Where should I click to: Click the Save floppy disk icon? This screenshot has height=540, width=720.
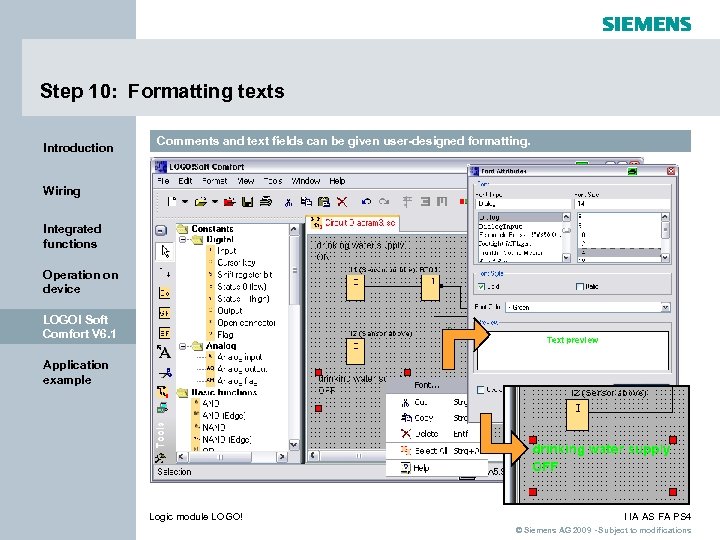click(x=248, y=202)
